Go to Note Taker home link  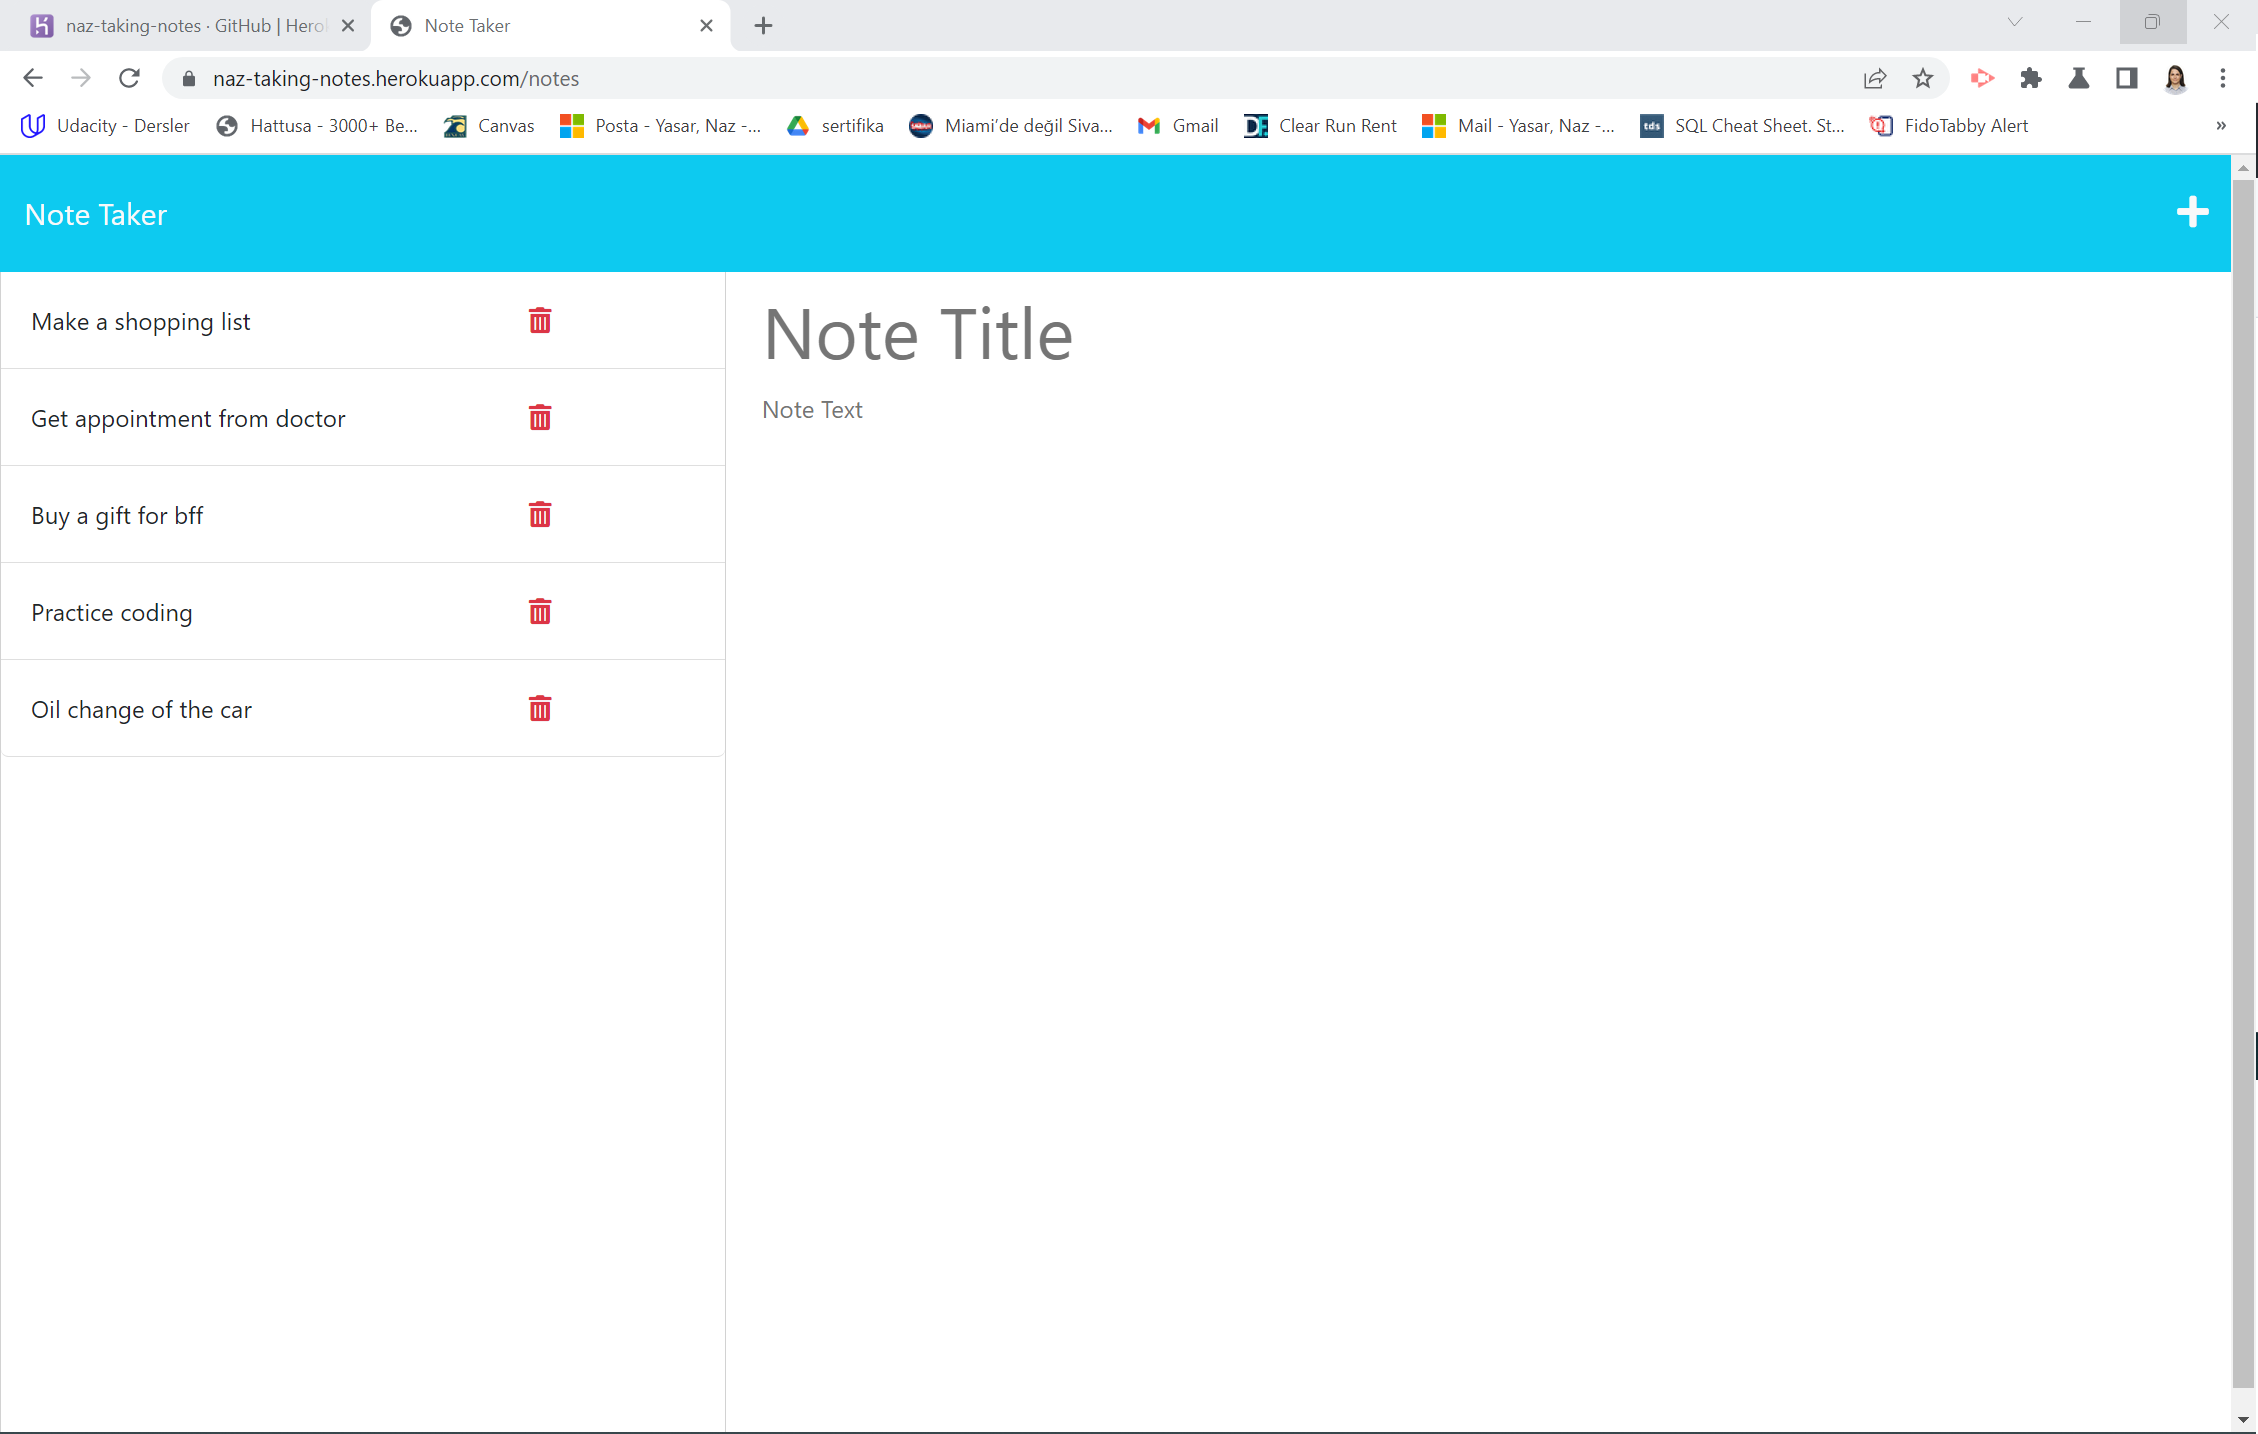click(96, 214)
